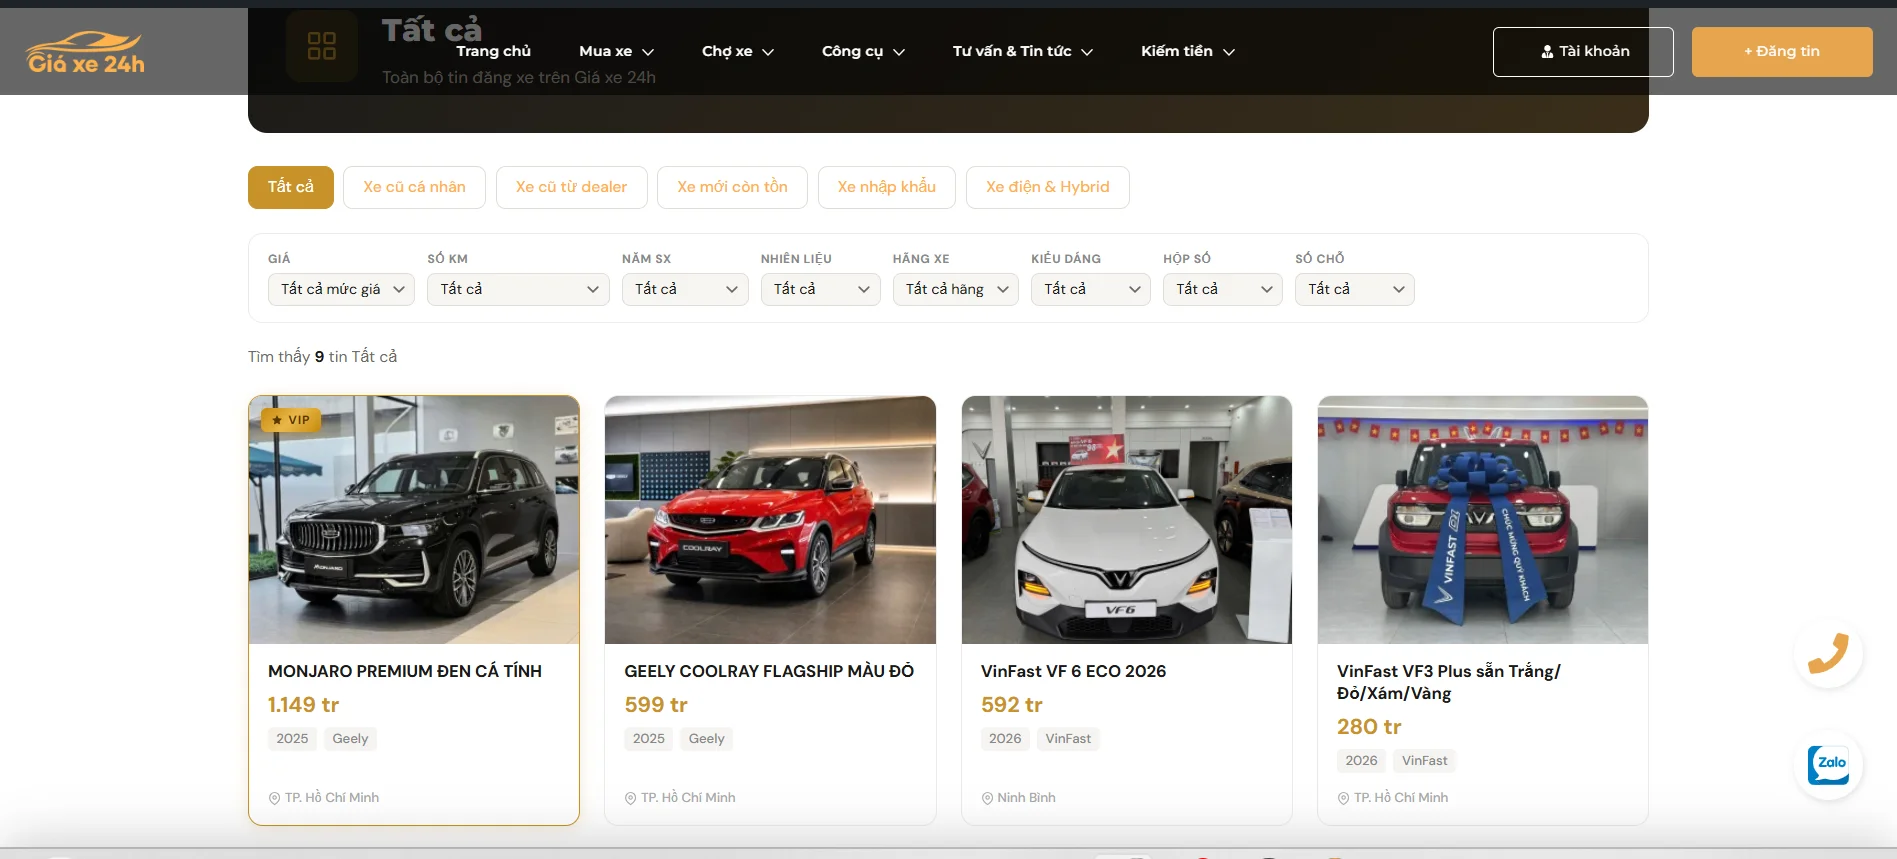This screenshot has width=1897, height=859.
Task: Open VinFast VF3 Plus sẵn Trắng listing title
Action: point(1449,682)
